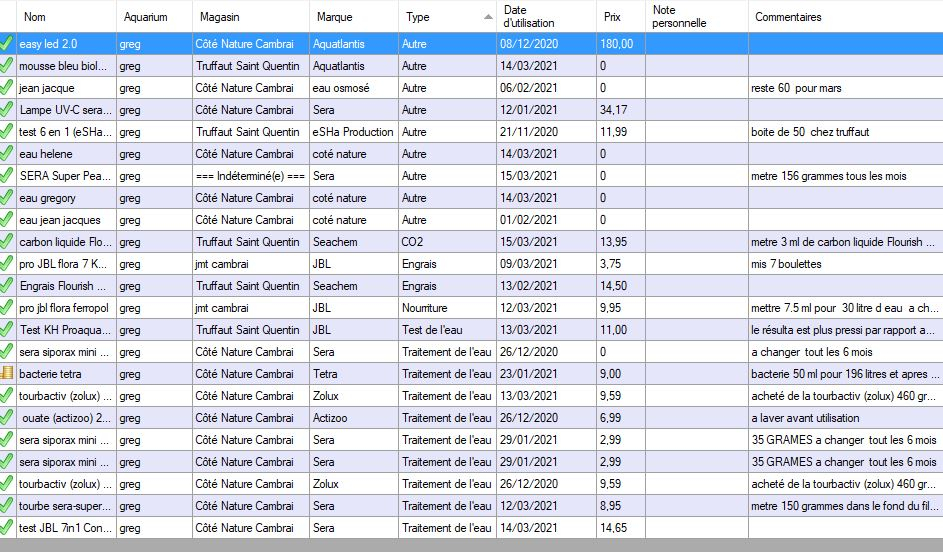This screenshot has height=552, width=943.
Task: Select the easy led 2.0 row name
Action: point(48,44)
